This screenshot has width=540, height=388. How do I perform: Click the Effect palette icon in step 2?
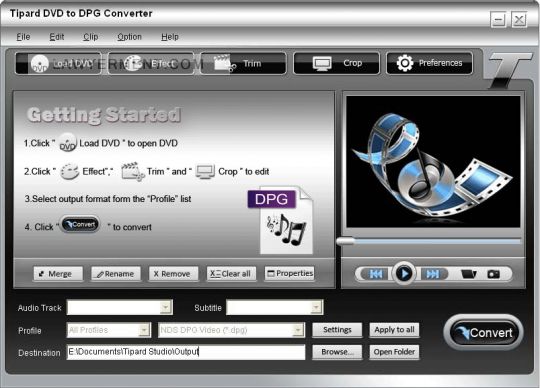pos(70,171)
